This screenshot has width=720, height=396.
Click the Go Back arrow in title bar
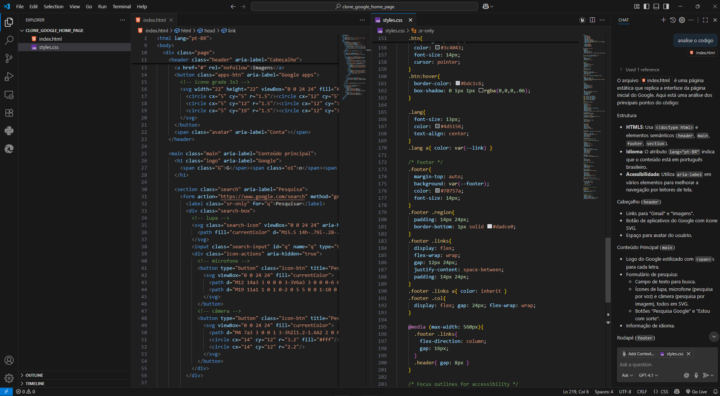click(x=233, y=6)
